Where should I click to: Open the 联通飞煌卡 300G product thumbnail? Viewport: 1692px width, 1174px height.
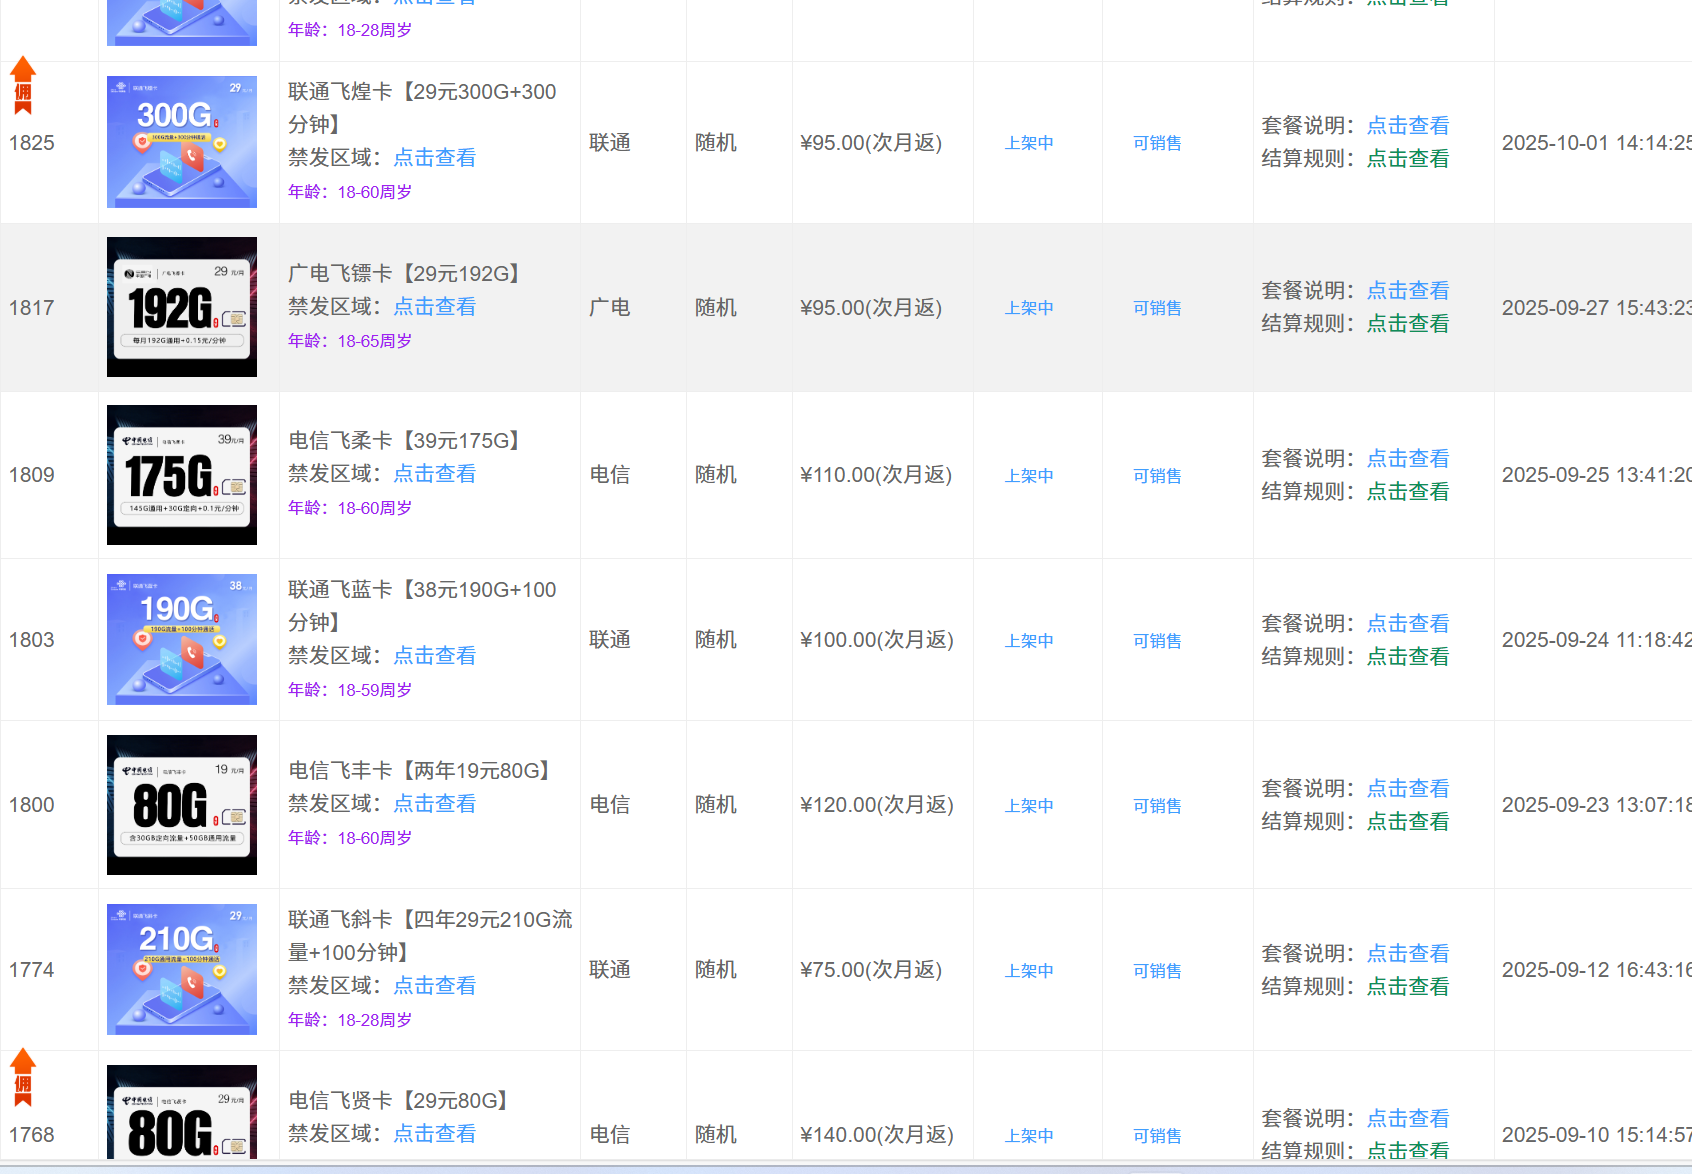(182, 142)
